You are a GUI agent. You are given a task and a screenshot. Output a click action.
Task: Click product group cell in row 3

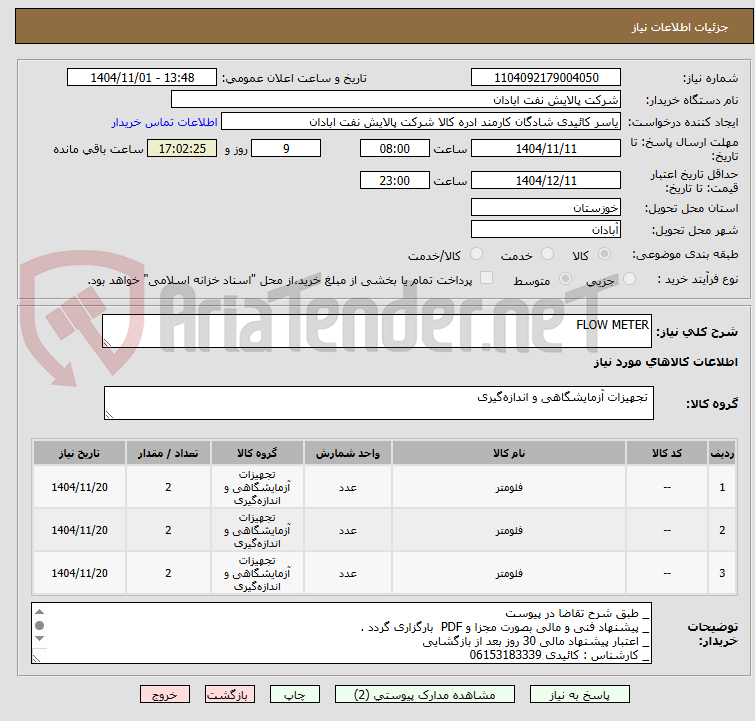pyautogui.click(x=257, y=573)
